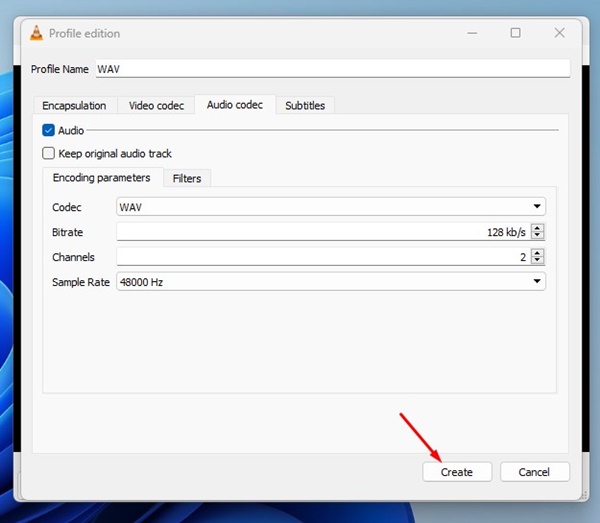The image size is (600, 523).
Task: Switch to the Filters sub-tab
Action: [187, 179]
